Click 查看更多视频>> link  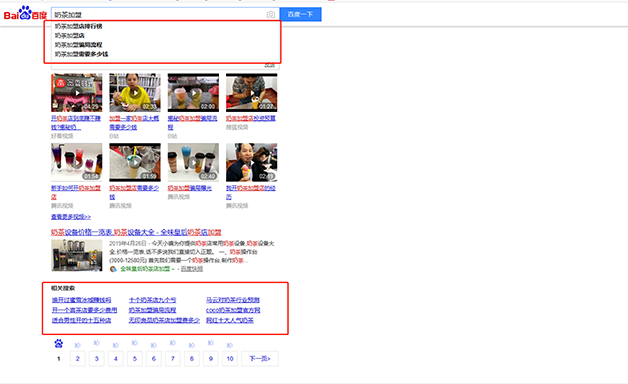[x=71, y=217]
